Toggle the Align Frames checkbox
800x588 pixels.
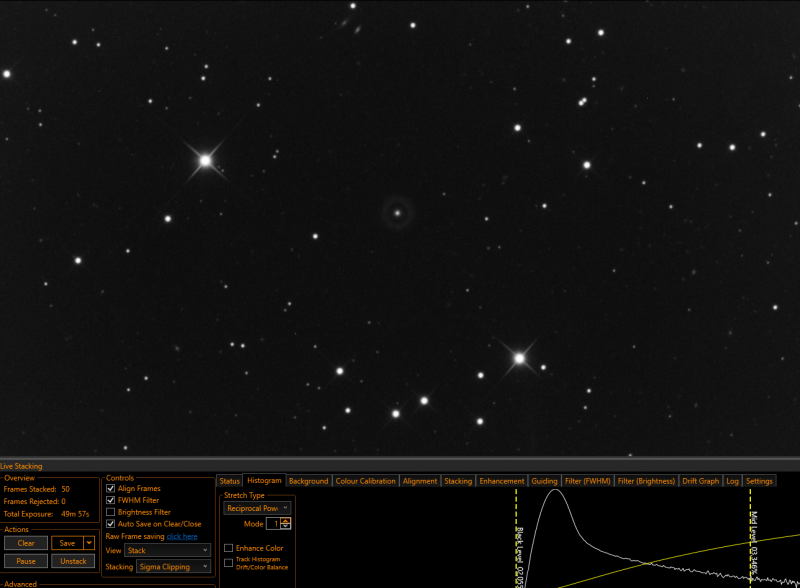(x=110, y=488)
